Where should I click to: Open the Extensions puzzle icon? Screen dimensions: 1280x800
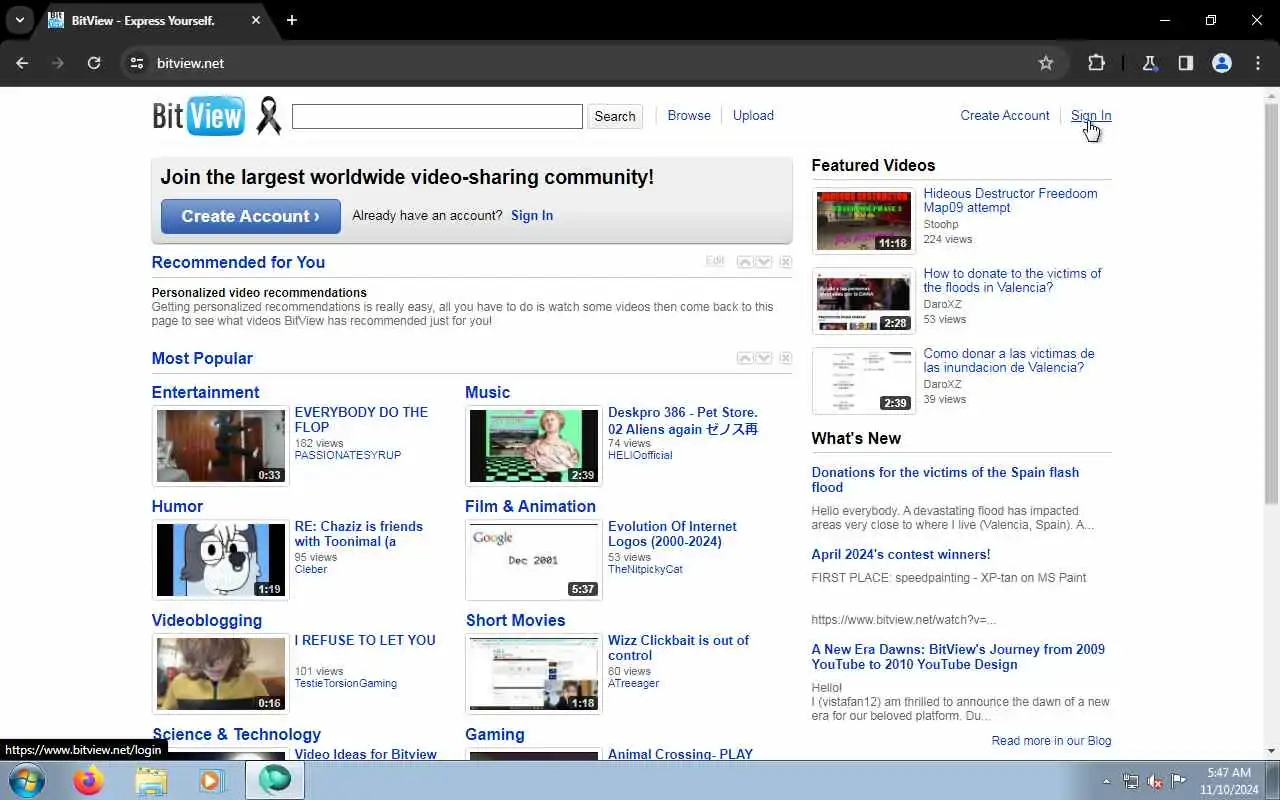click(1096, 63)
